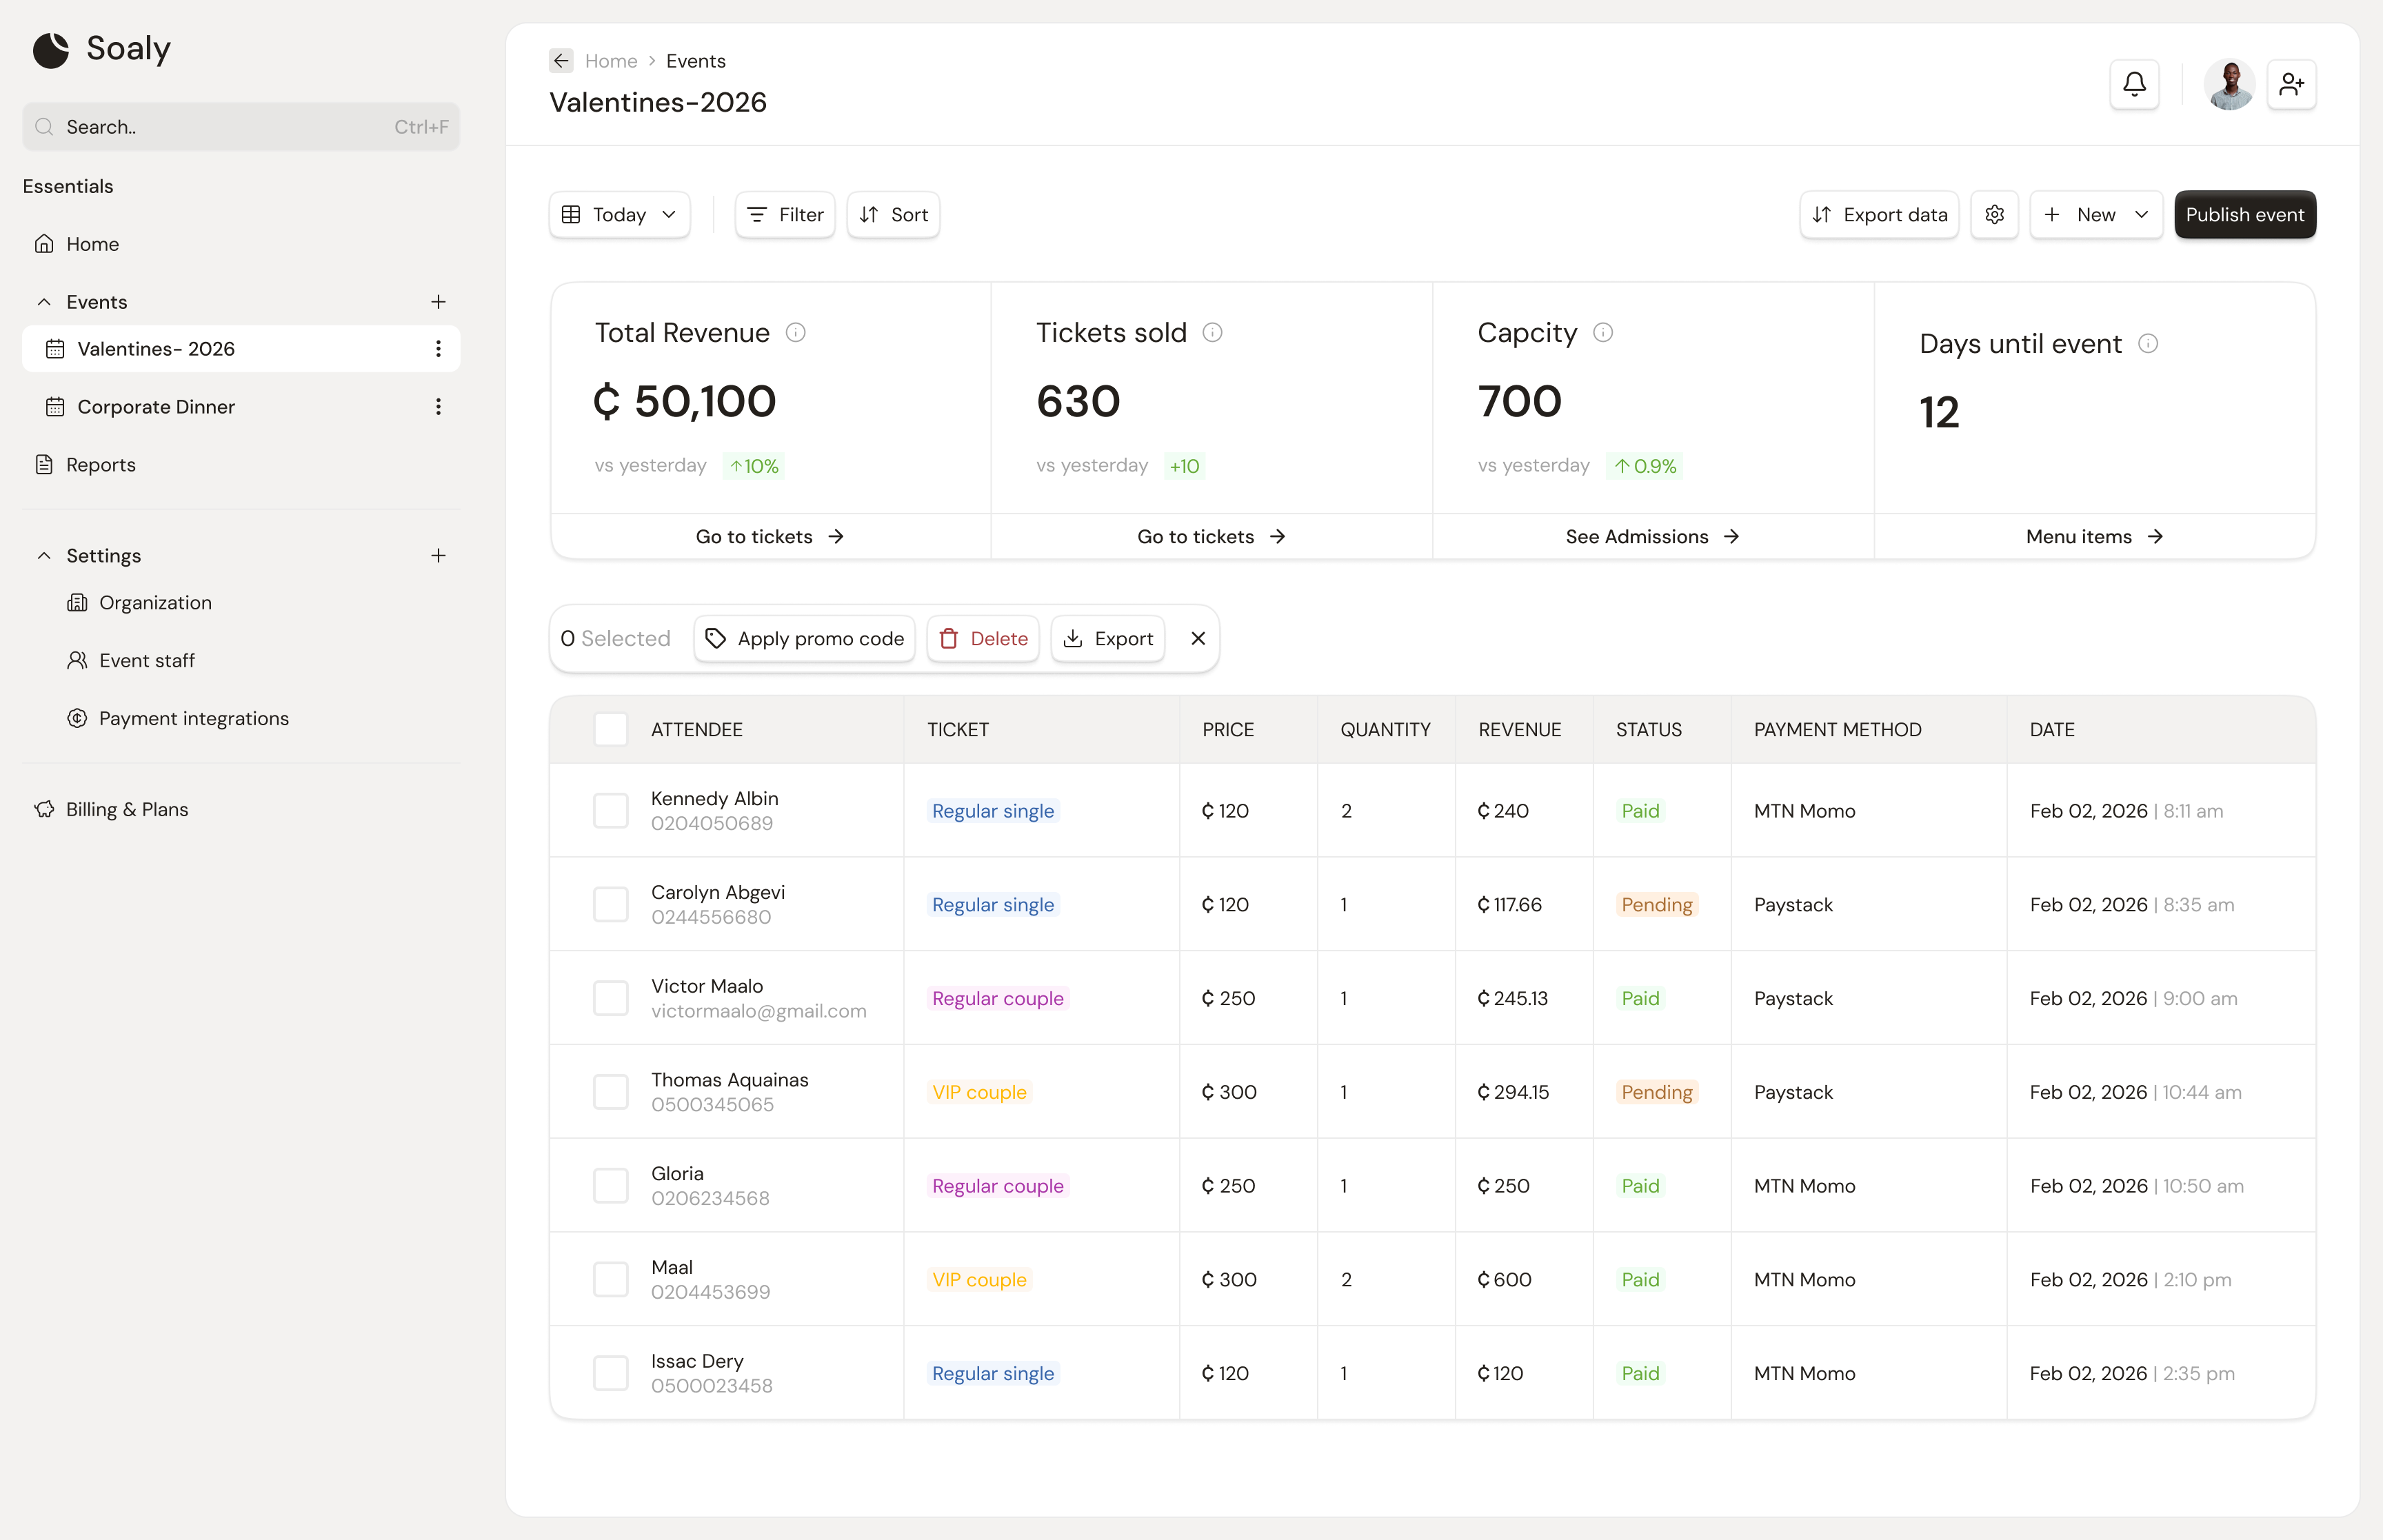Show info for Tickets sold
Viewport: 2383px width, 1540px height.
[1212, 333]
